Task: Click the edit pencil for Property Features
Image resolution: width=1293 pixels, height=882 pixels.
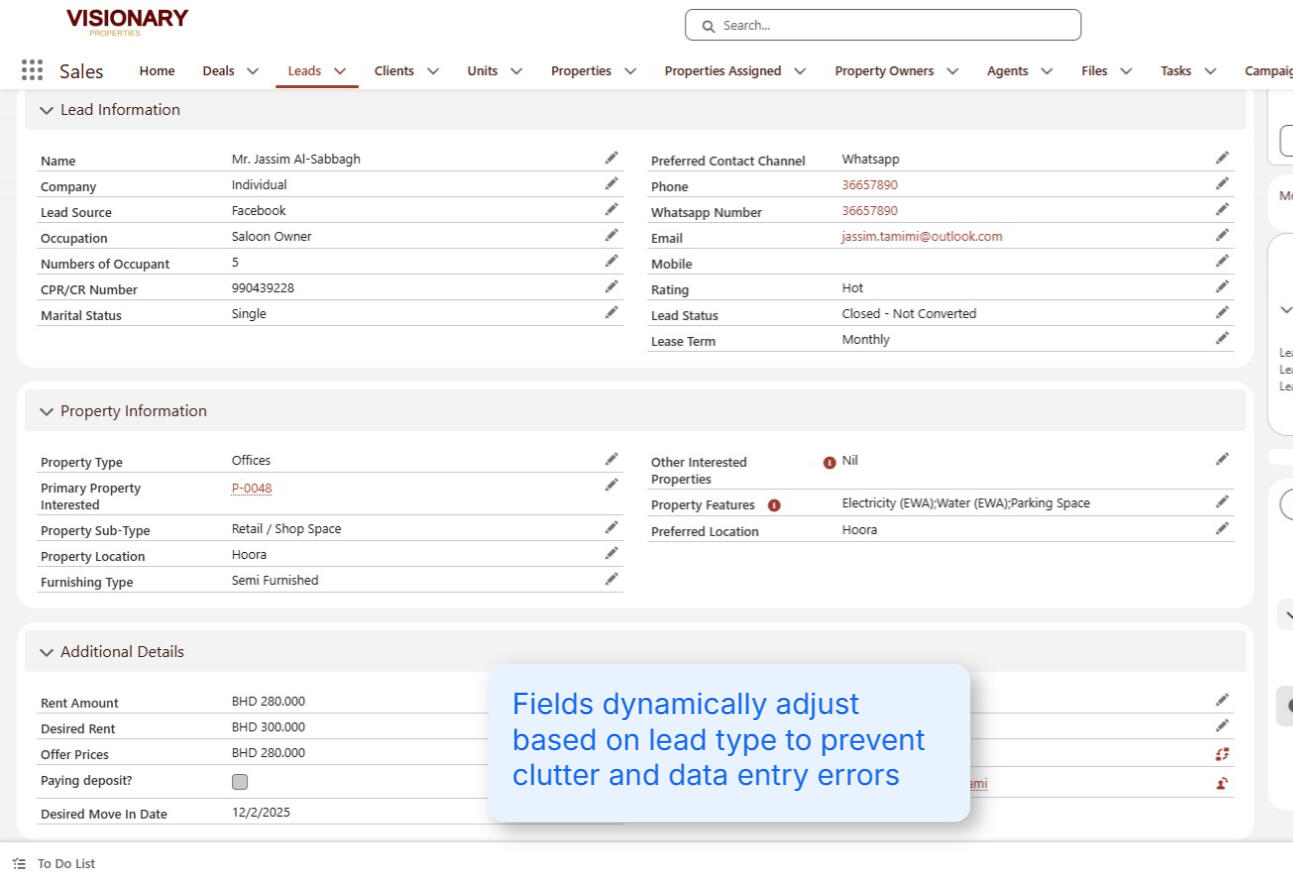Action: click(x=1221, y=505)
